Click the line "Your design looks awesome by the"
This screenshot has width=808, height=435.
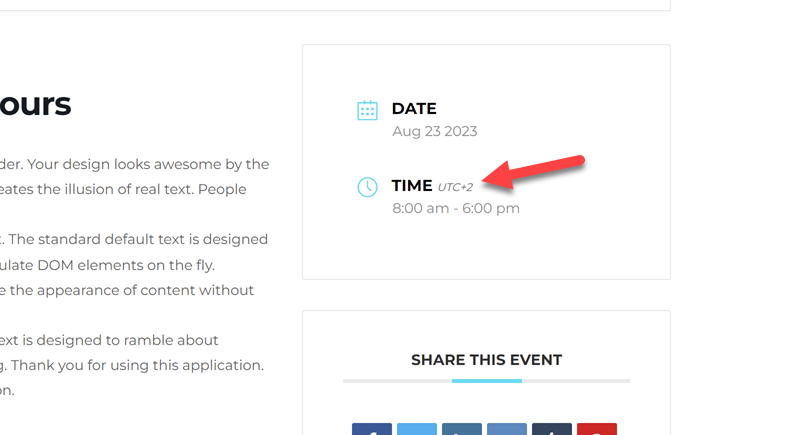tap(134, 164)
